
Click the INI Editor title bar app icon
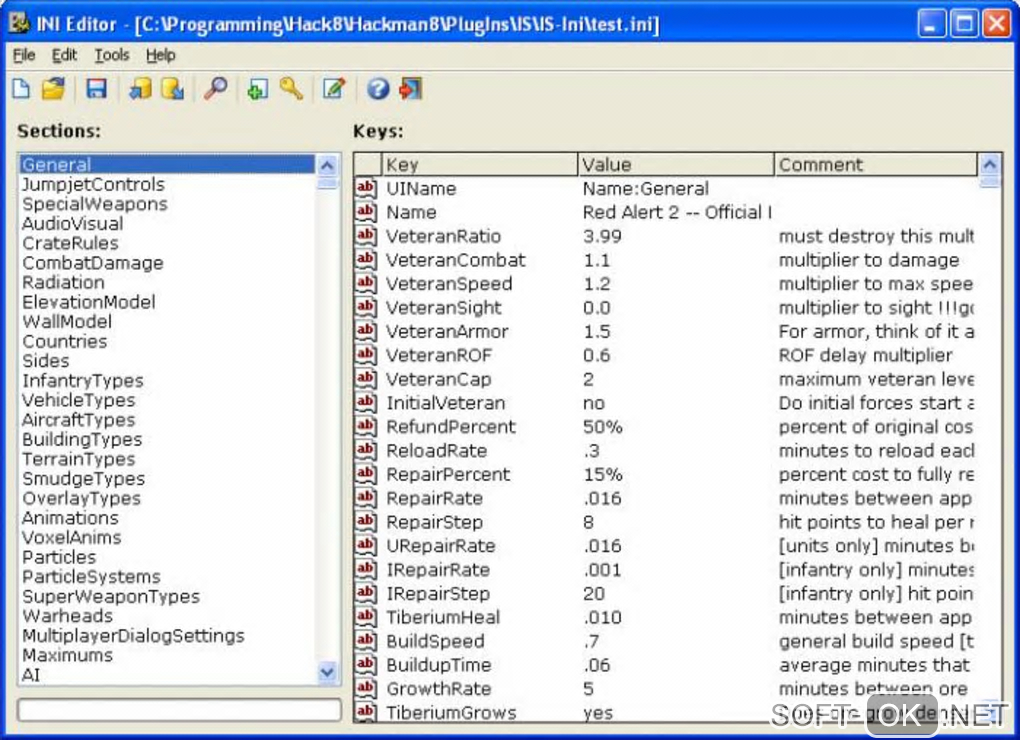pos(20,24)
